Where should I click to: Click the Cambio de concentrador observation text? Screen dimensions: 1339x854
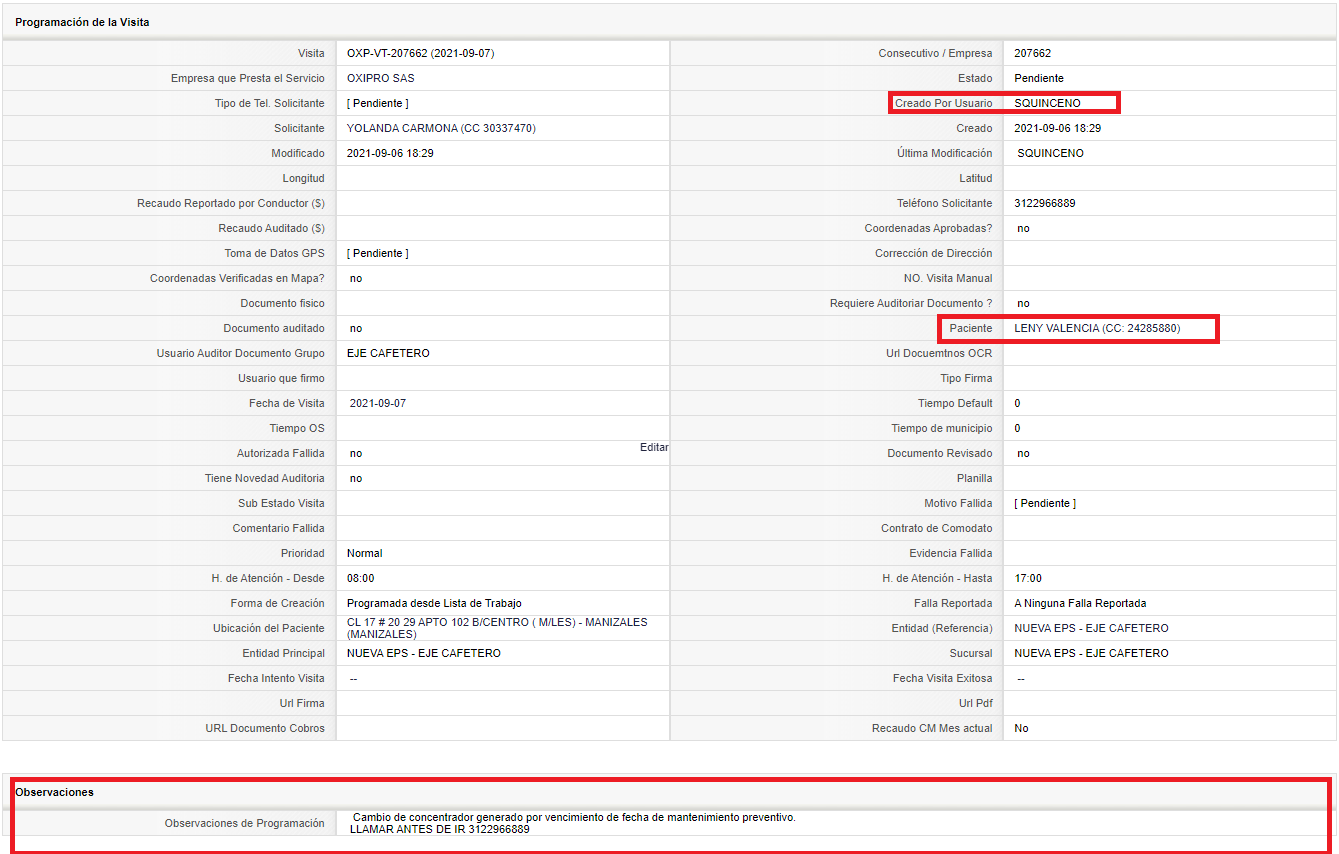pos(574,817)
